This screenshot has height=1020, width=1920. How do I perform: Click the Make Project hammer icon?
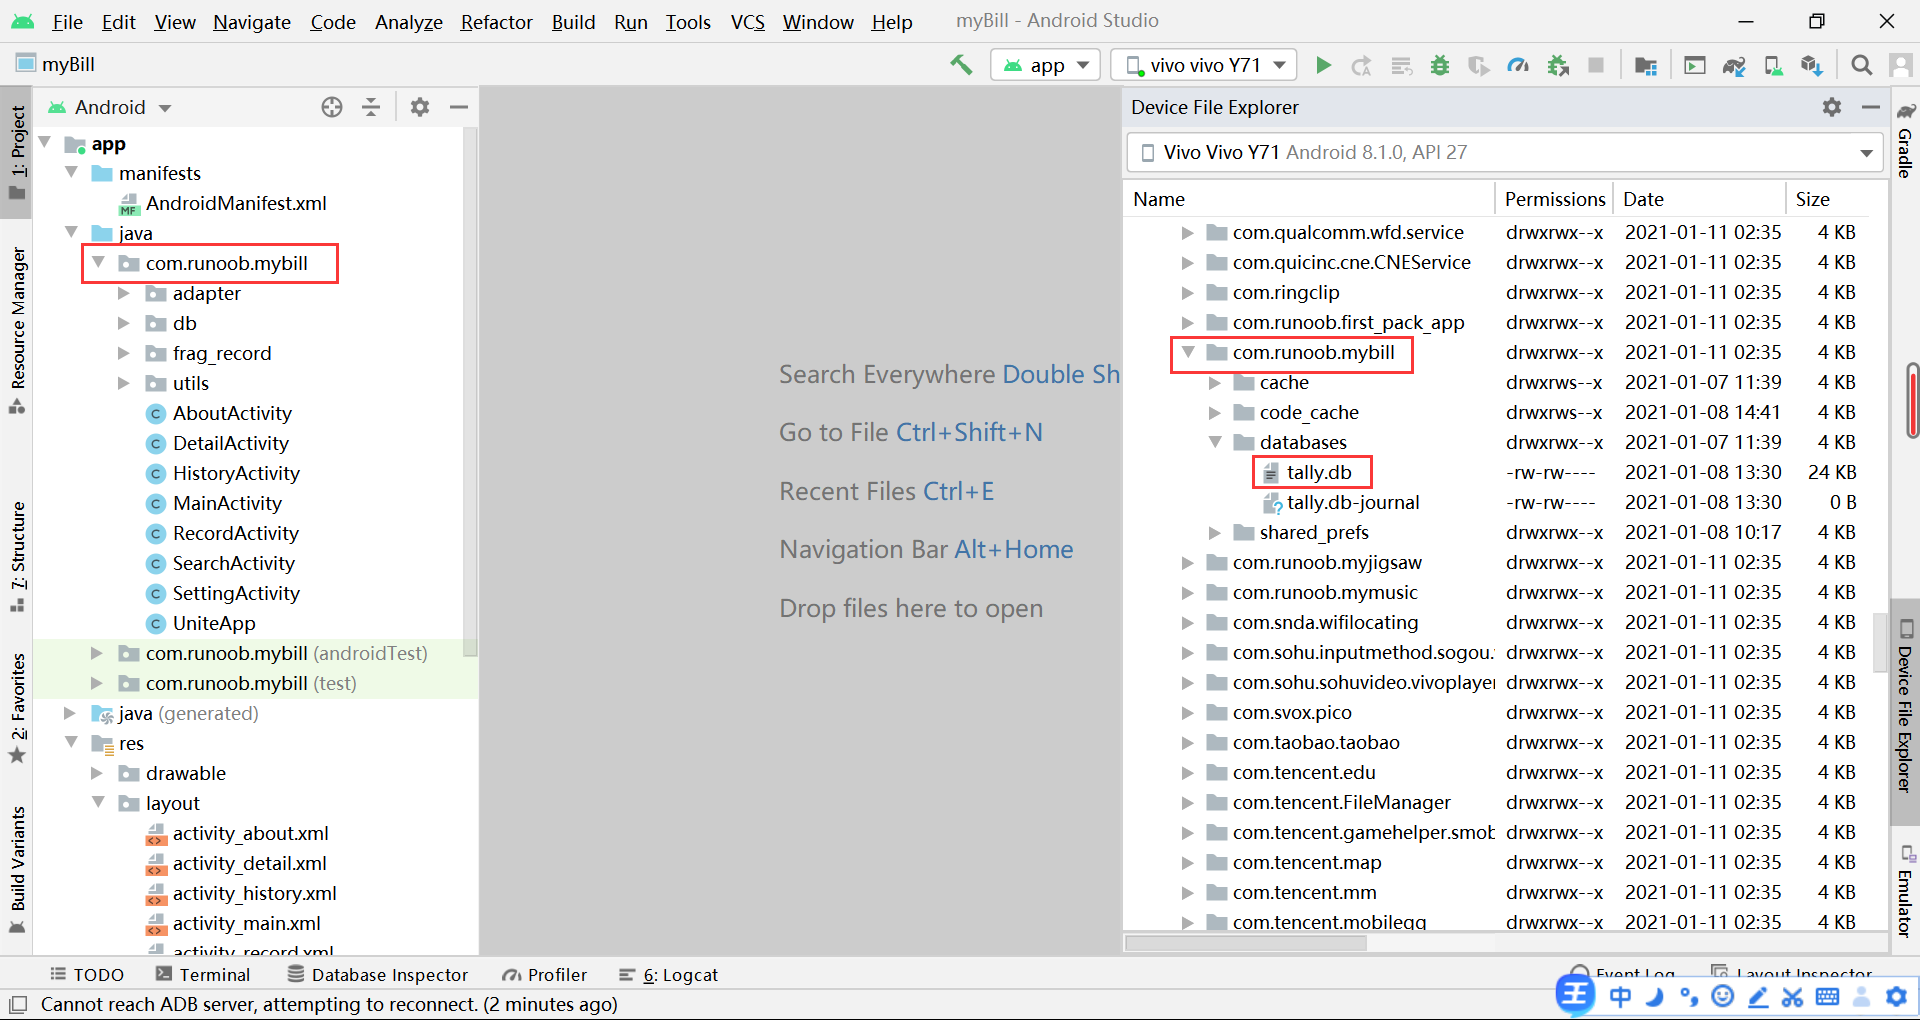[961, 65]
